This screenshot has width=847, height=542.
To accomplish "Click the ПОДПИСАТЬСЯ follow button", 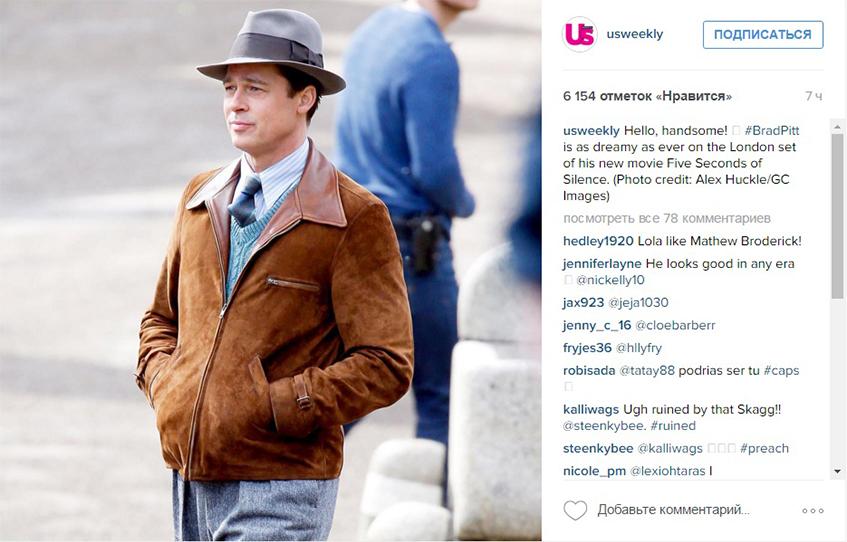I will pos(763,35).
